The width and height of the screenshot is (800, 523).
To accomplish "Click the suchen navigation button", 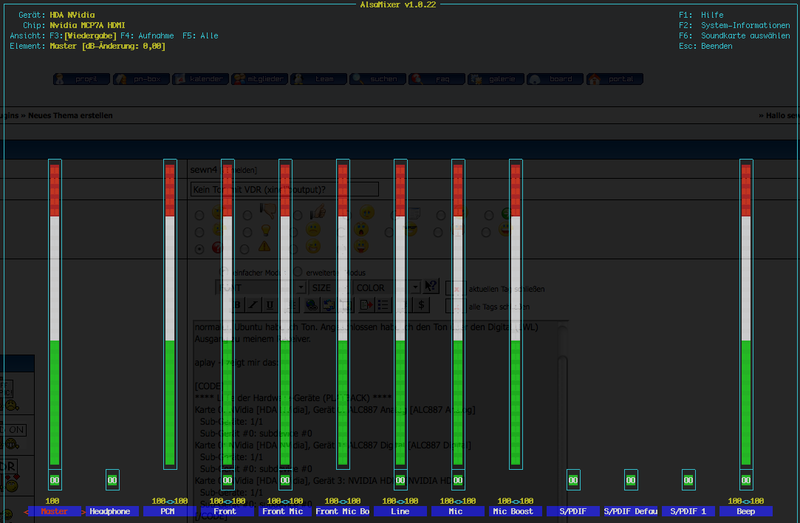I will [x=375, y=79].
